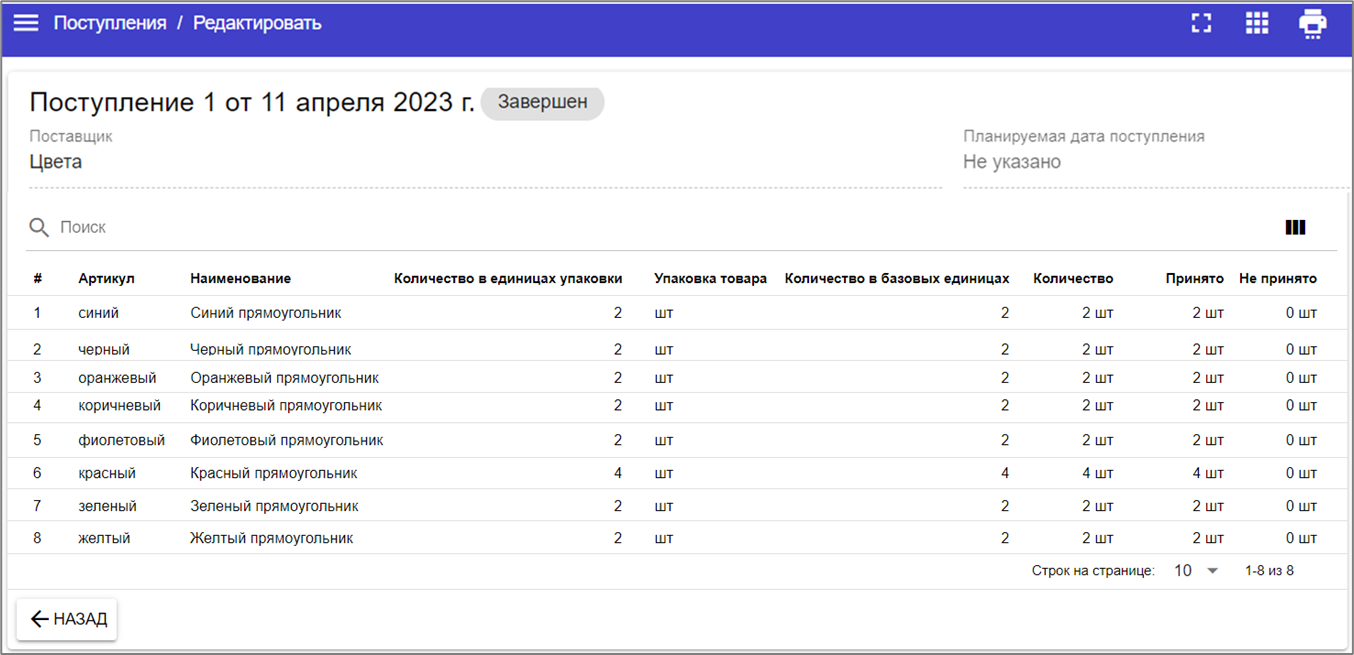Screen dimensions: 1354x655
Task: Click the Желтый прямоугольник row
Action: point(272,538)
